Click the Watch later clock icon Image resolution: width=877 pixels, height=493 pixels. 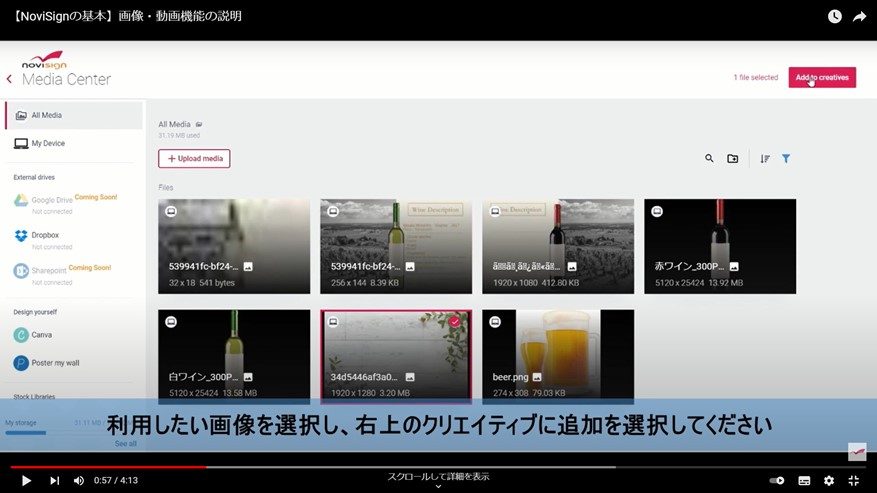point(834,16)
